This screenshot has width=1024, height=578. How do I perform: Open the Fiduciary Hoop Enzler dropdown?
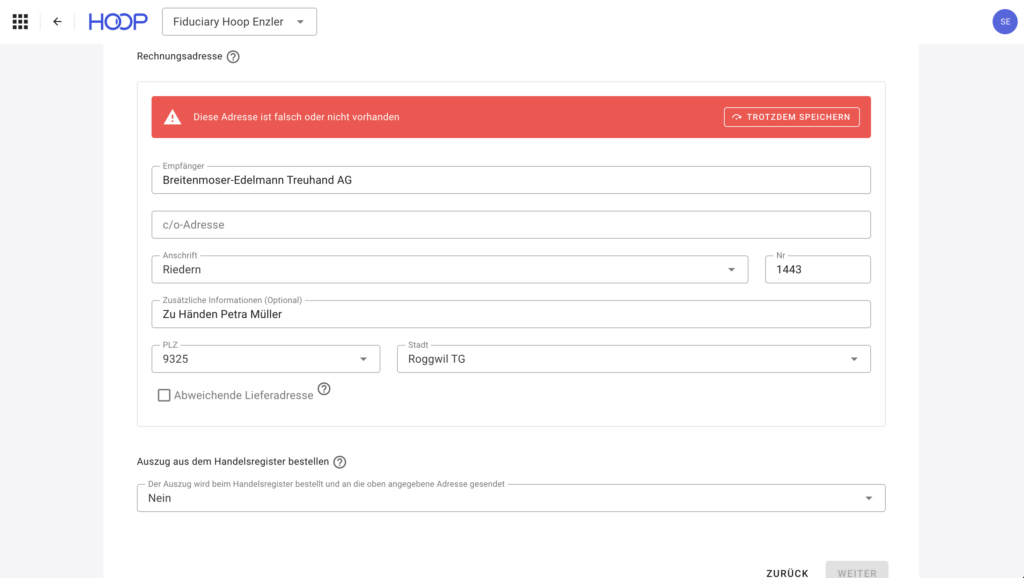[239, 22]
